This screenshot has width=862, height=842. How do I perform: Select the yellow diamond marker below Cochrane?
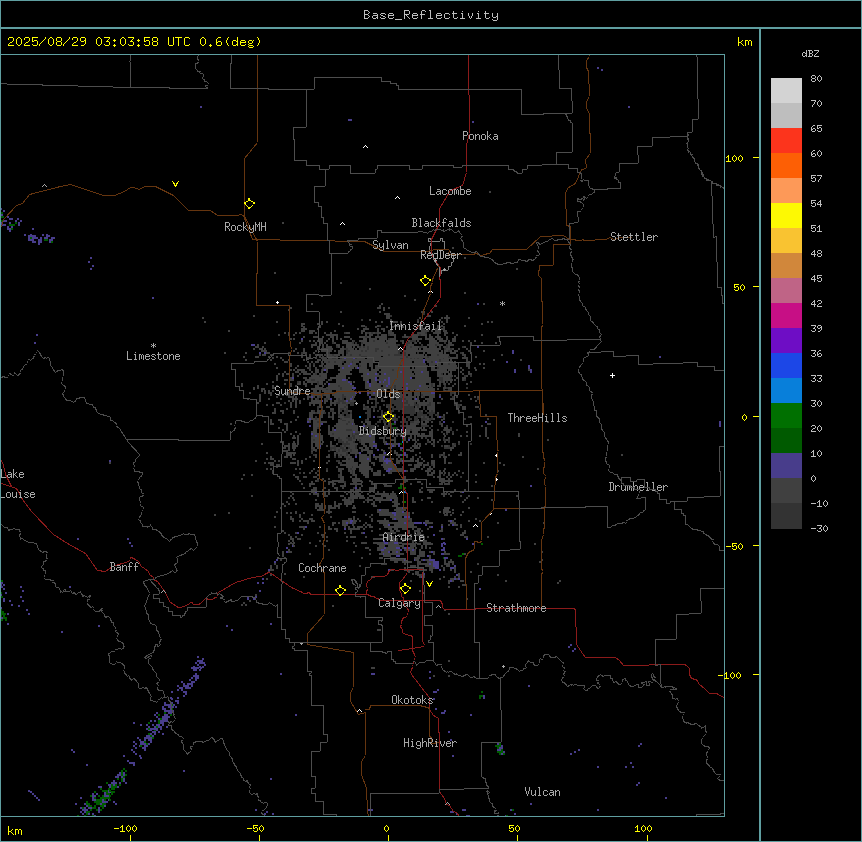[340, 590]
